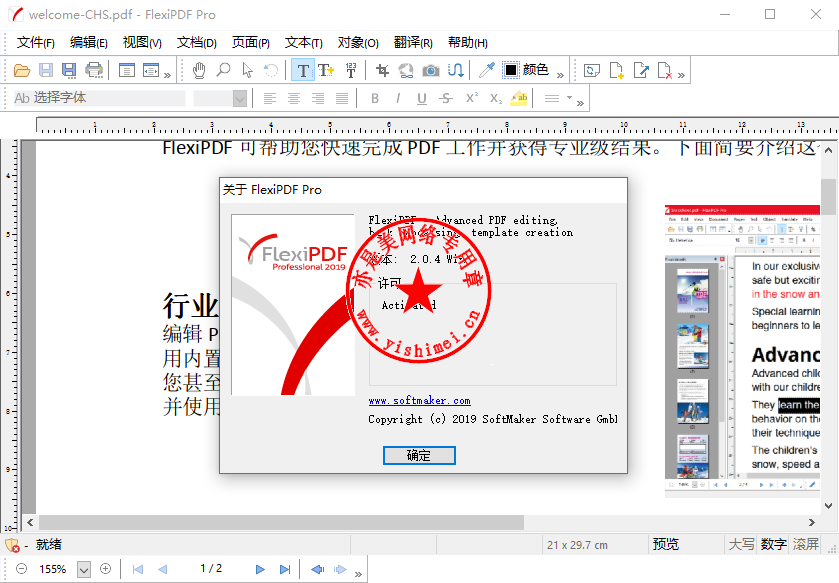The width and height of the screenshot is (839, 583).
Task: Open the www.softmaker.com link
Action: [420, 401]
